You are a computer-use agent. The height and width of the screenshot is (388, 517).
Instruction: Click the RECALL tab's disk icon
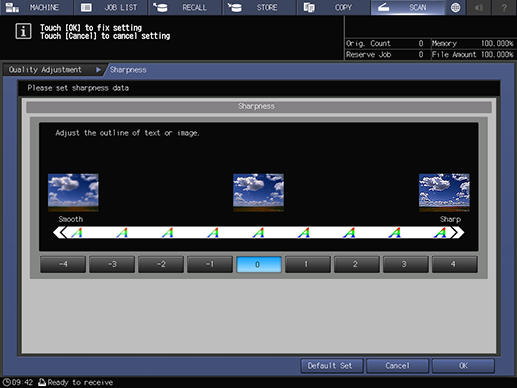(160, 7)
